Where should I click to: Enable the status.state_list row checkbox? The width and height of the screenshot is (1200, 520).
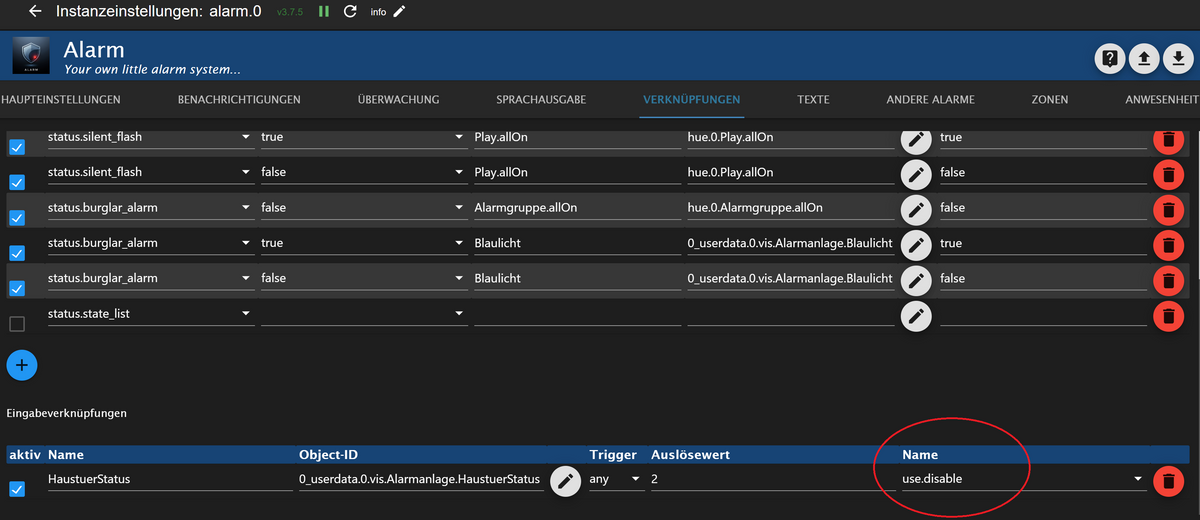coord(17,323)
